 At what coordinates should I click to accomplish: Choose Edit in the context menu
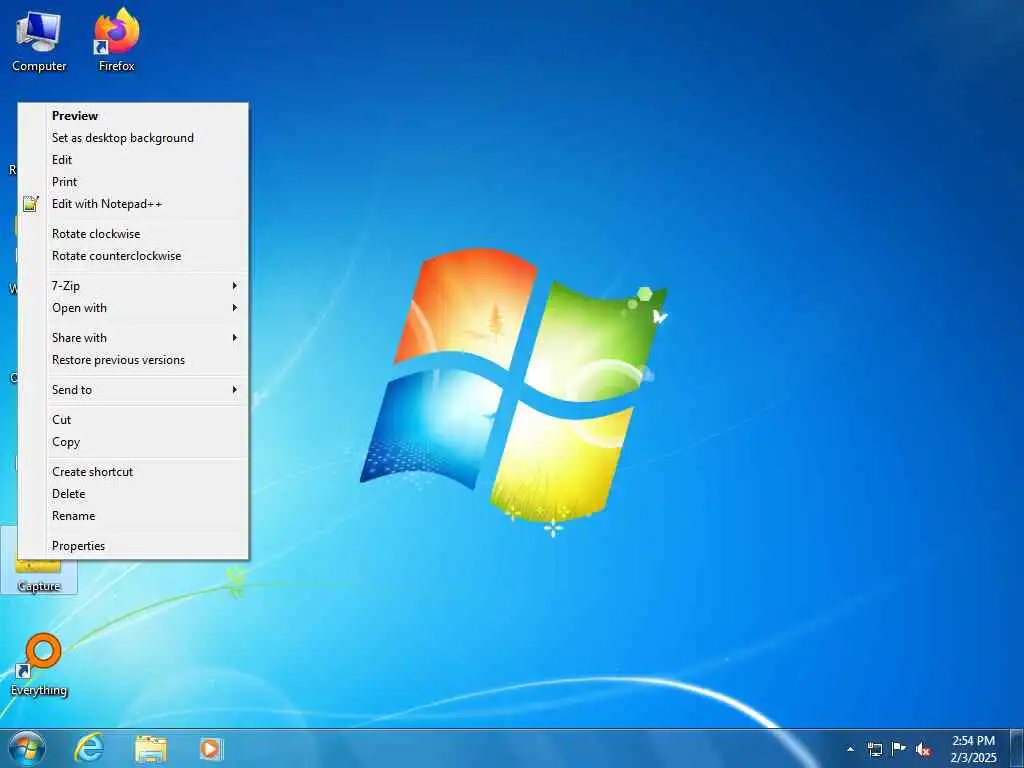pos(133,160)
